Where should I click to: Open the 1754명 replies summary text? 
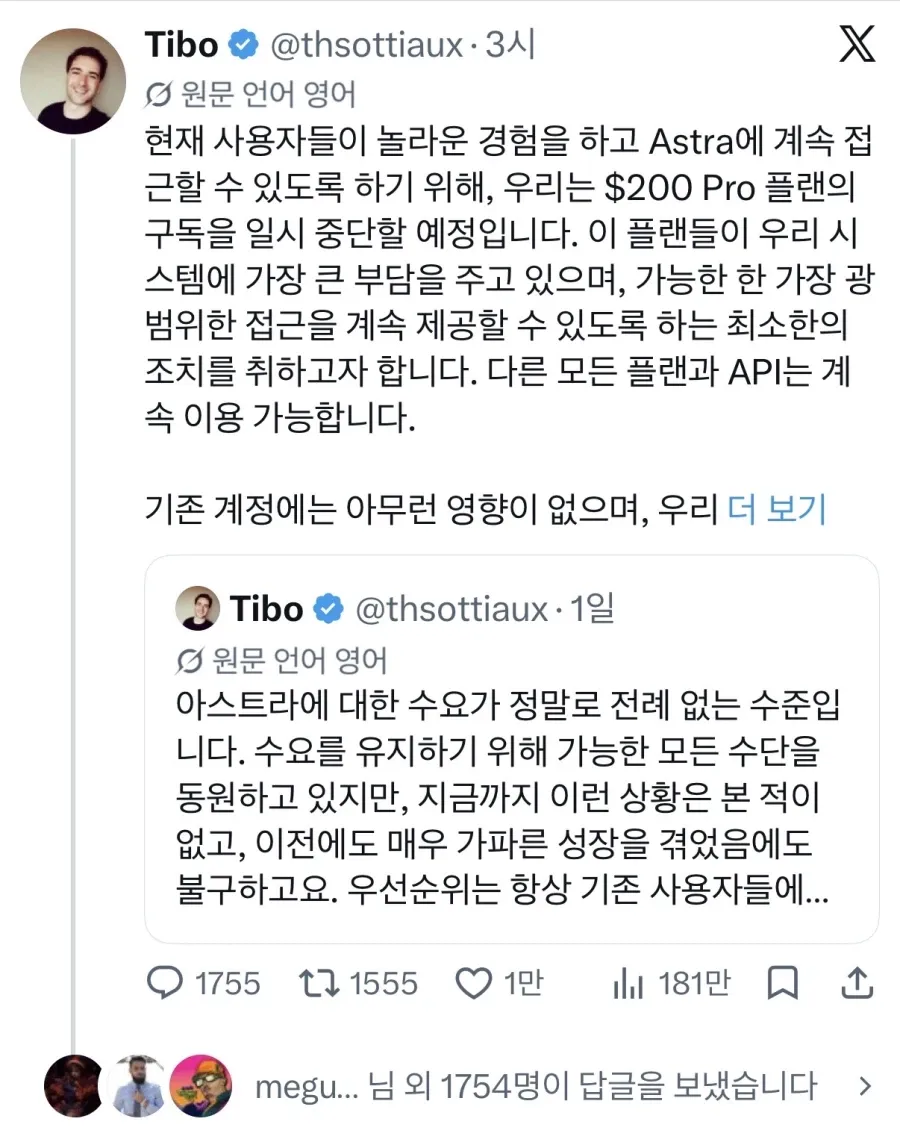coord(535,1086)
